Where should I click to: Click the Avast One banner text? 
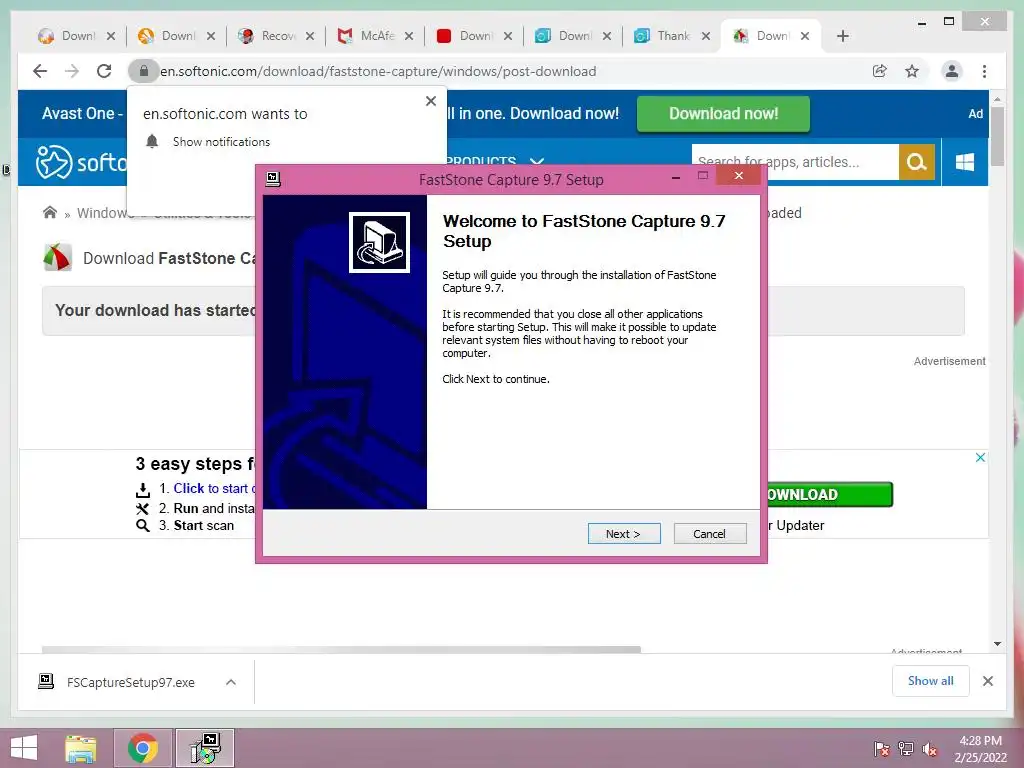(81, 114)
